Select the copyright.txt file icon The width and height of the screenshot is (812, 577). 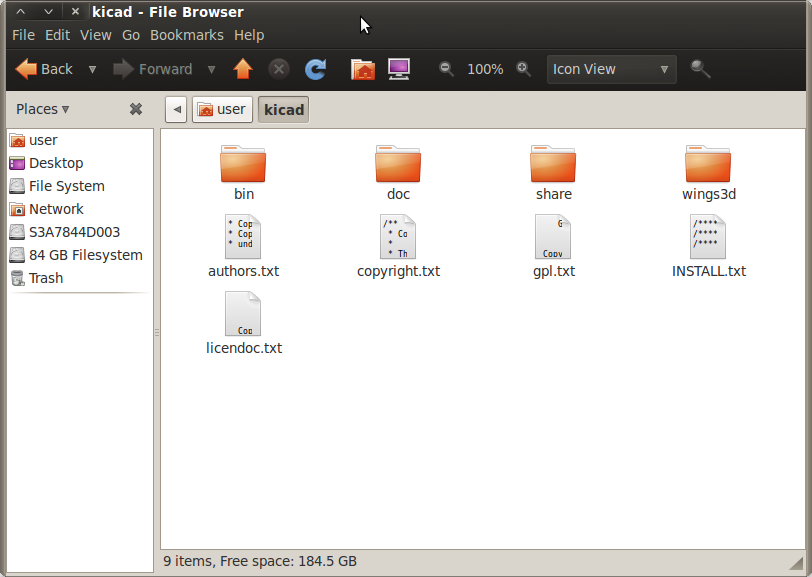click(398, 237)
